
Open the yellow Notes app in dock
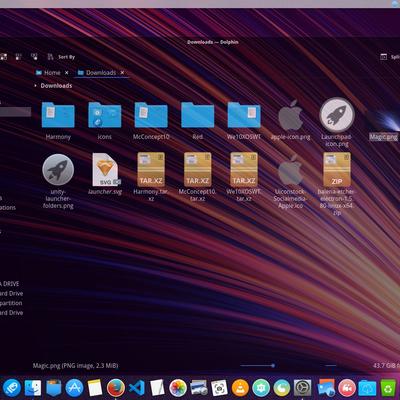tap(95, 388)
